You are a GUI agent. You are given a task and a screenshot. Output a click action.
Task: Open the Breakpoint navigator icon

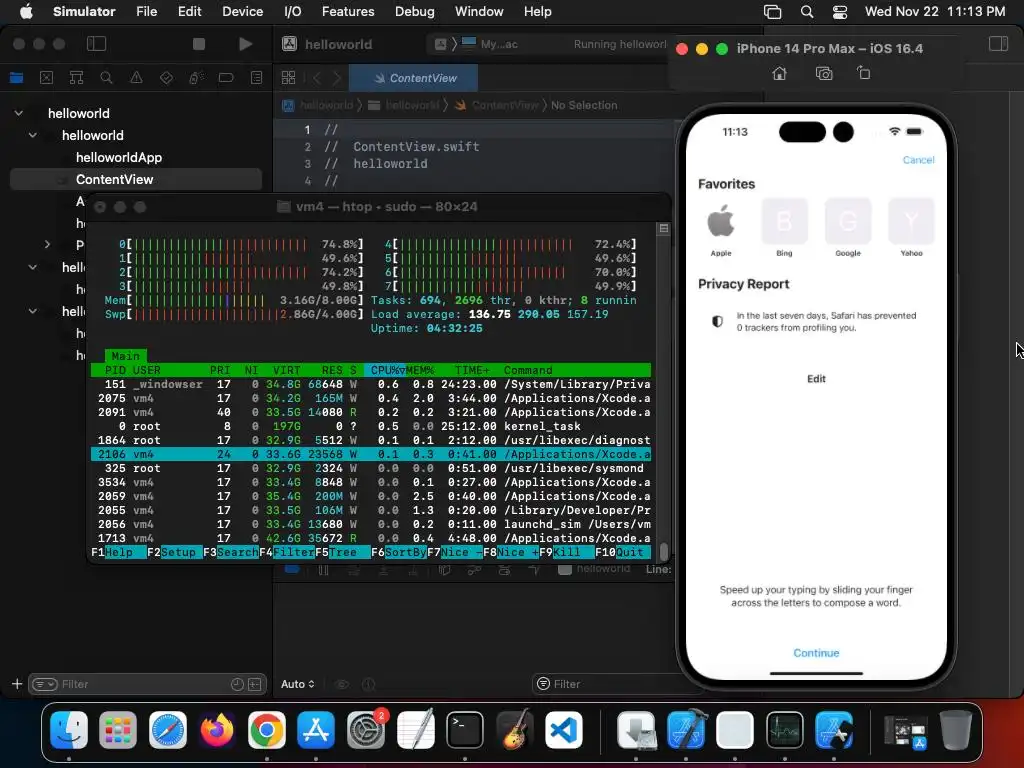click(x=226, y=78)
